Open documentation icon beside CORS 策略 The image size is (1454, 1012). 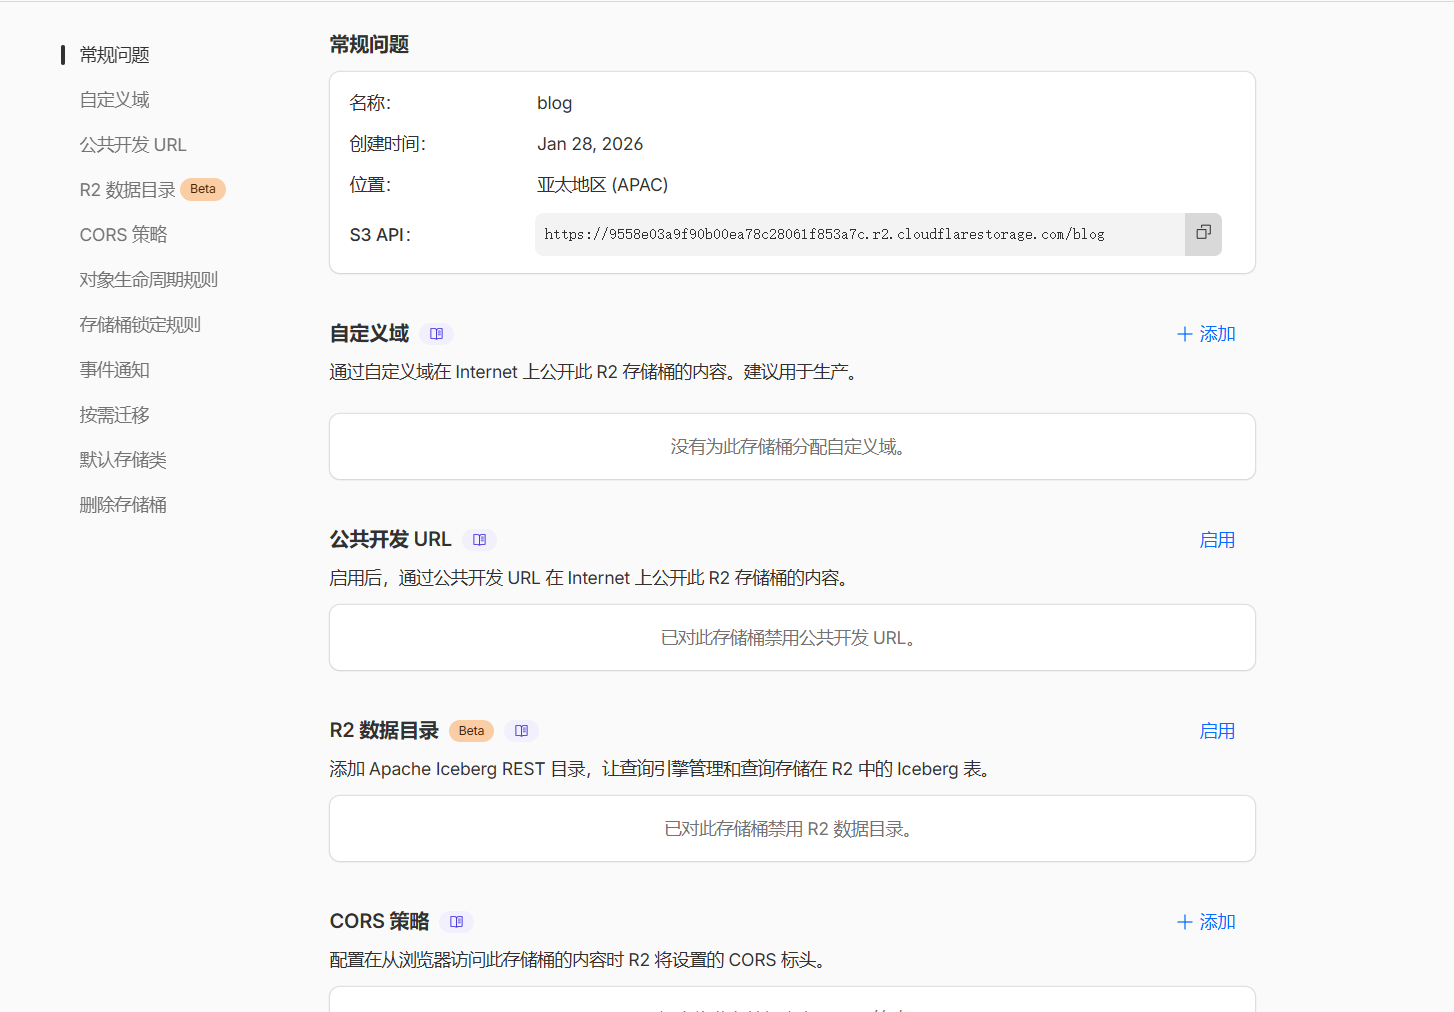tap(457, 921)
